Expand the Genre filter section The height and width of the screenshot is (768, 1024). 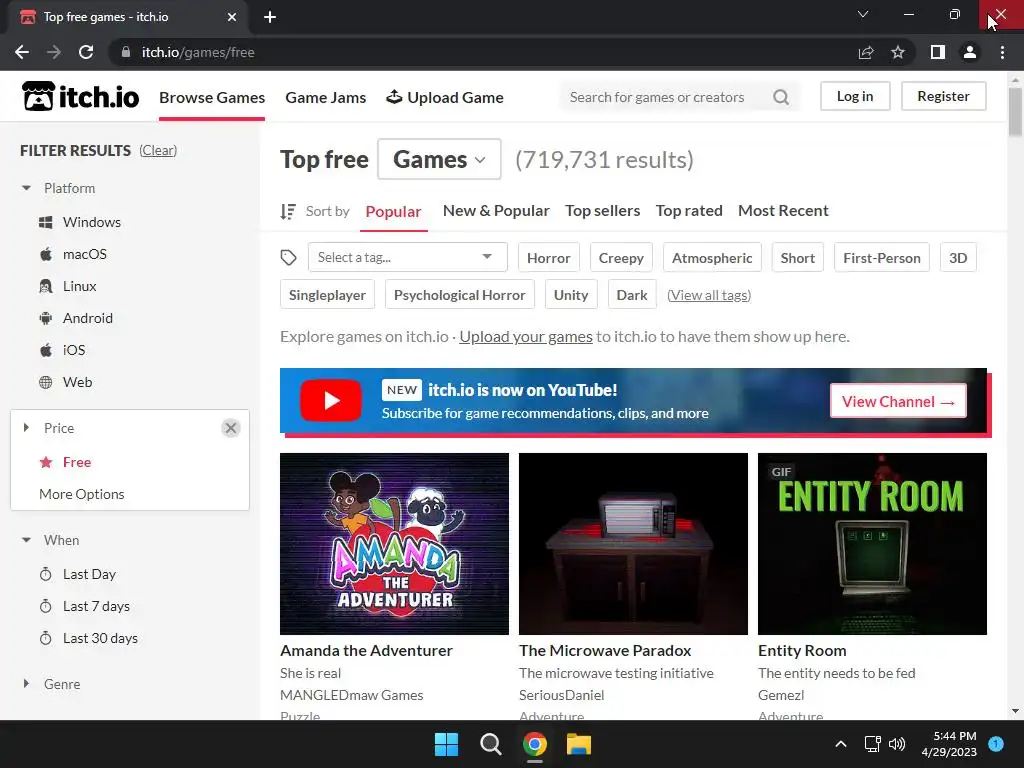26,684
